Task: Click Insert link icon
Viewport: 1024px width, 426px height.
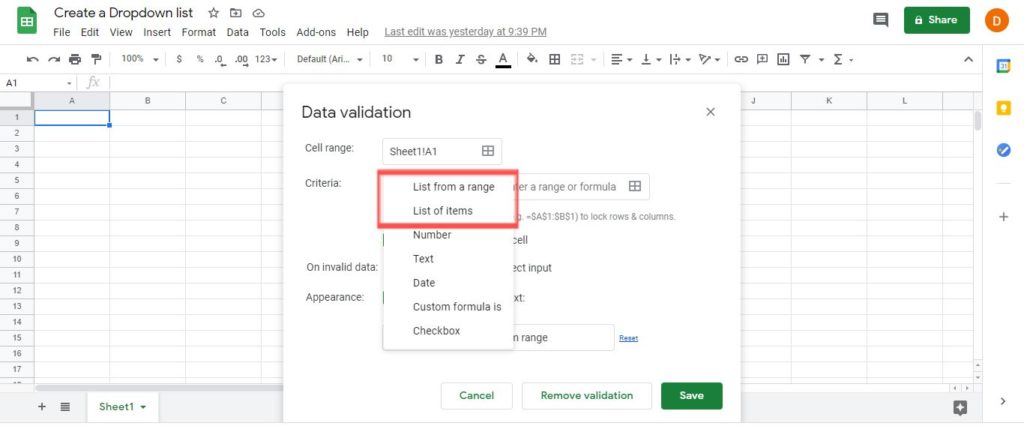Action: [741, 59]
